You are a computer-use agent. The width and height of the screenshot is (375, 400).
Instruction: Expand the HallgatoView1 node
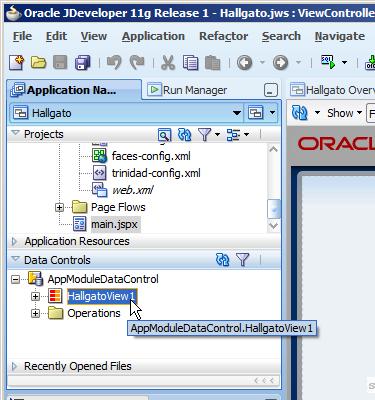[35, 296]
